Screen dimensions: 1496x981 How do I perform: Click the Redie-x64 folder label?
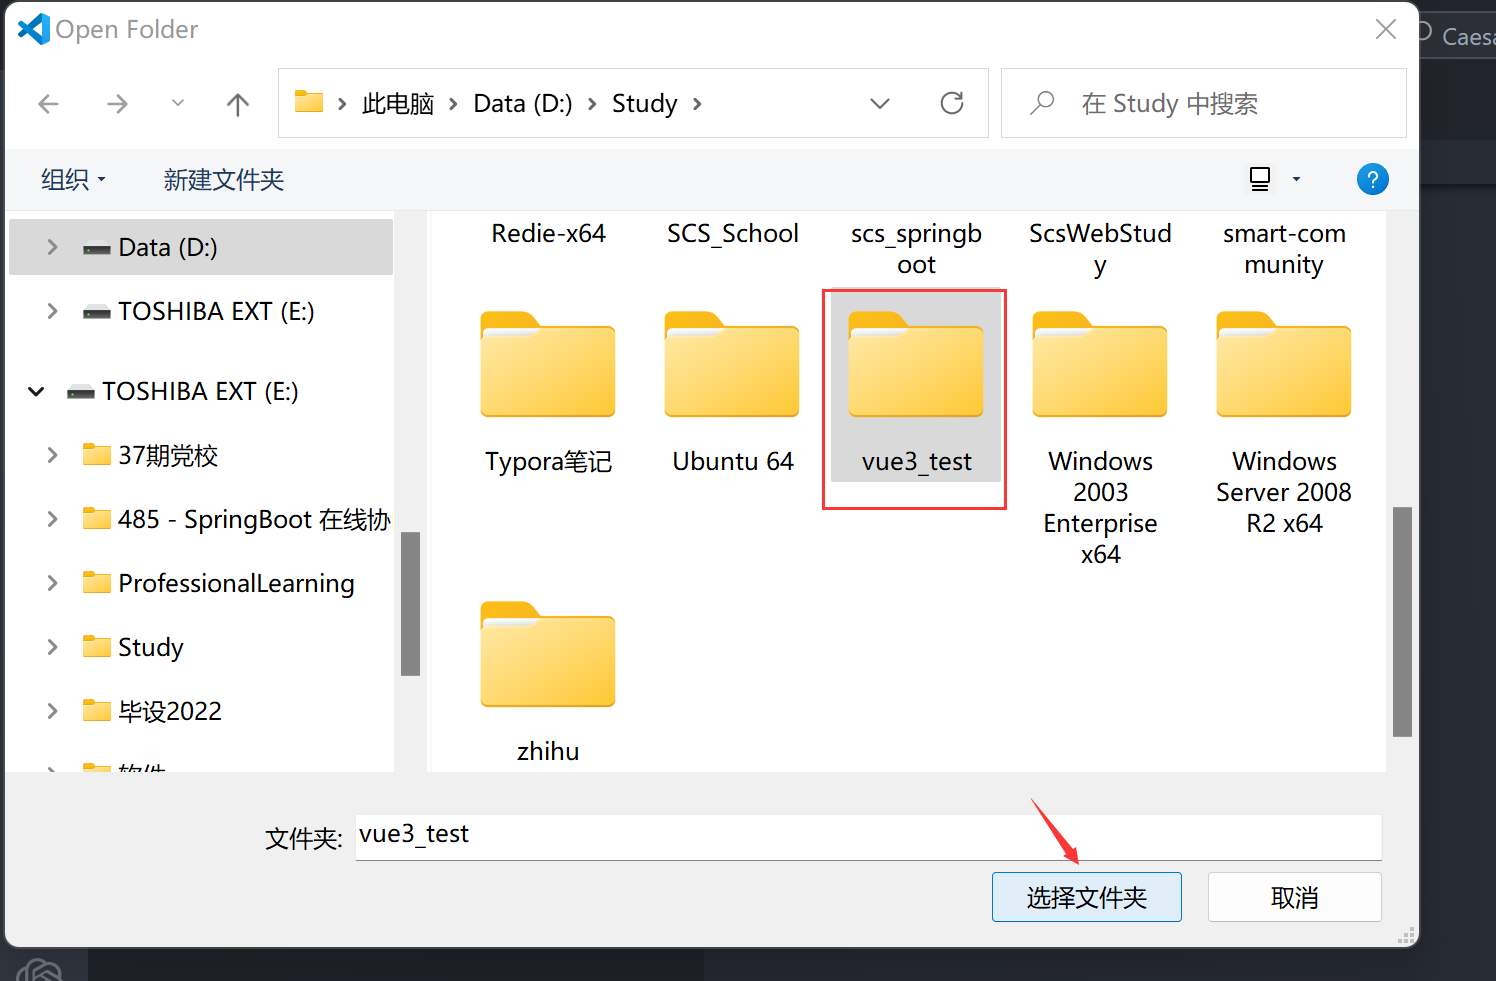click(x=548, y=233)
